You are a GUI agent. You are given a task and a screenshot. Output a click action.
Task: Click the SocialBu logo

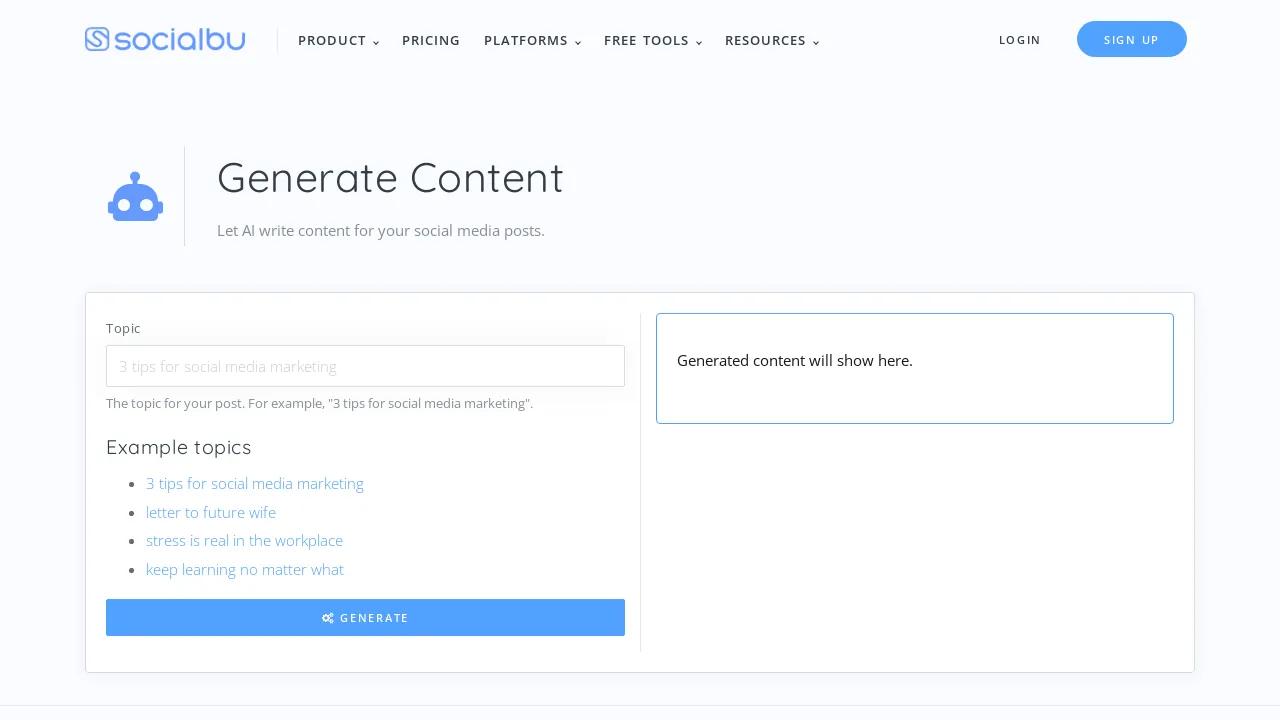coord(165,40)
